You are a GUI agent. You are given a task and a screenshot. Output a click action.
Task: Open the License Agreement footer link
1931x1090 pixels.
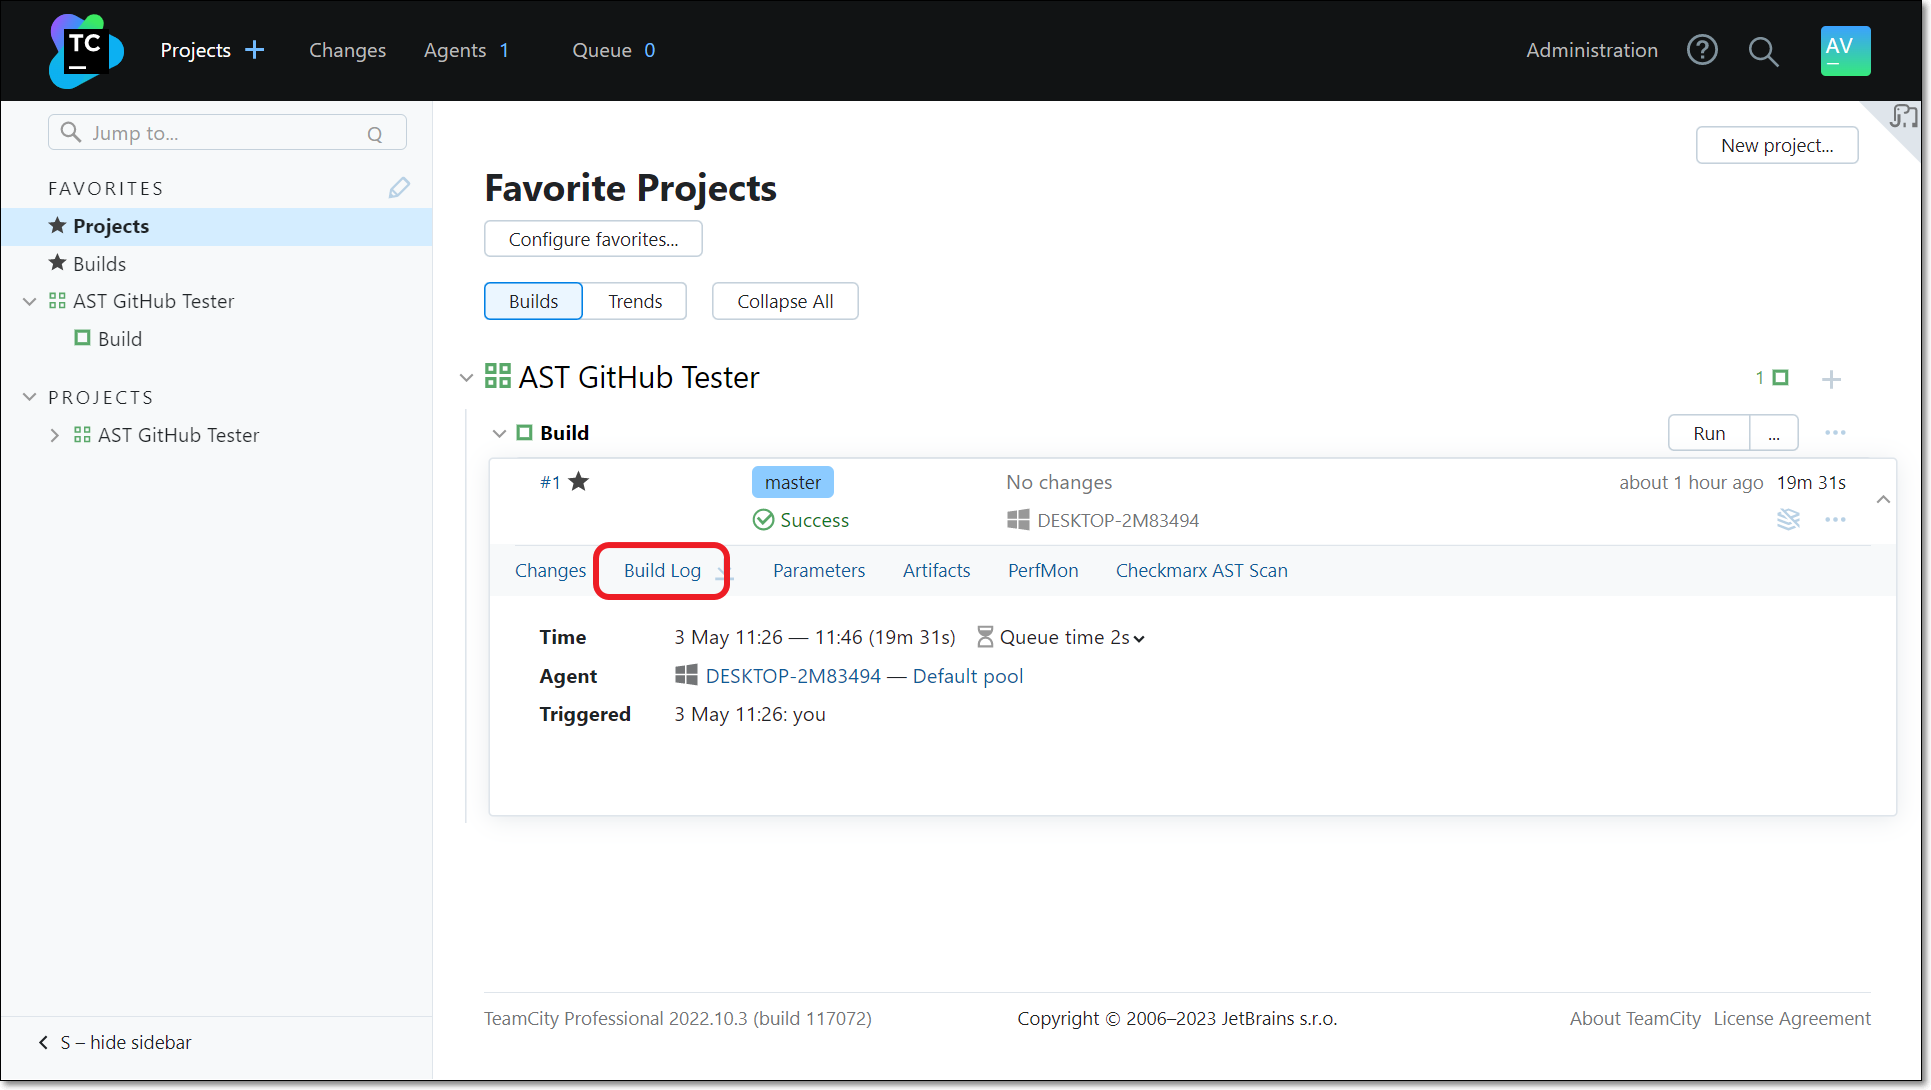[1792, 1018]
